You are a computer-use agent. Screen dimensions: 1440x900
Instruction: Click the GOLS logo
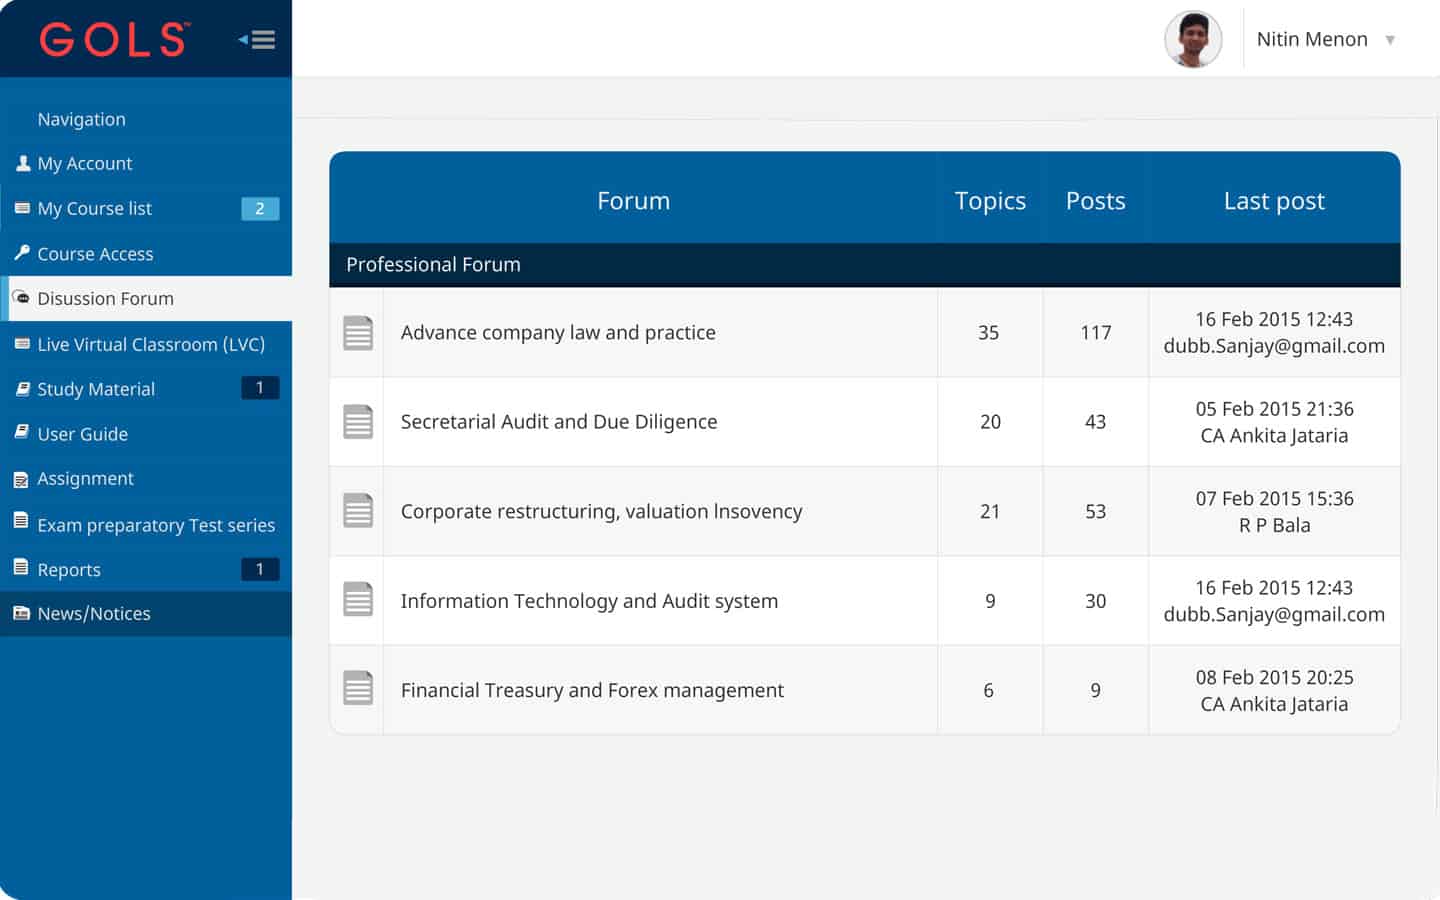[114, 39]
